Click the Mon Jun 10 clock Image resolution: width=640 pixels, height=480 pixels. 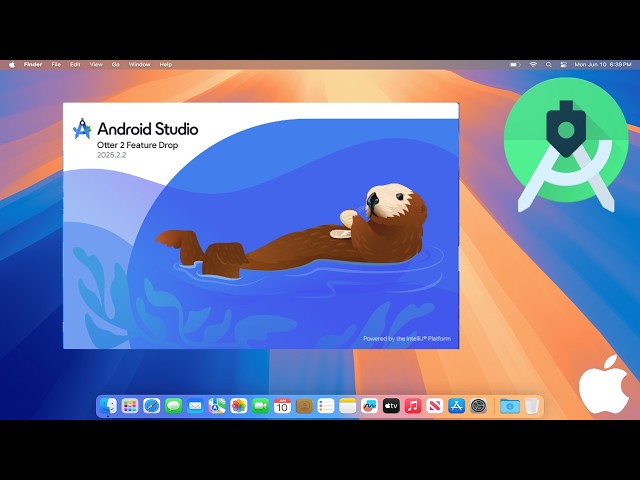[603, 64]
